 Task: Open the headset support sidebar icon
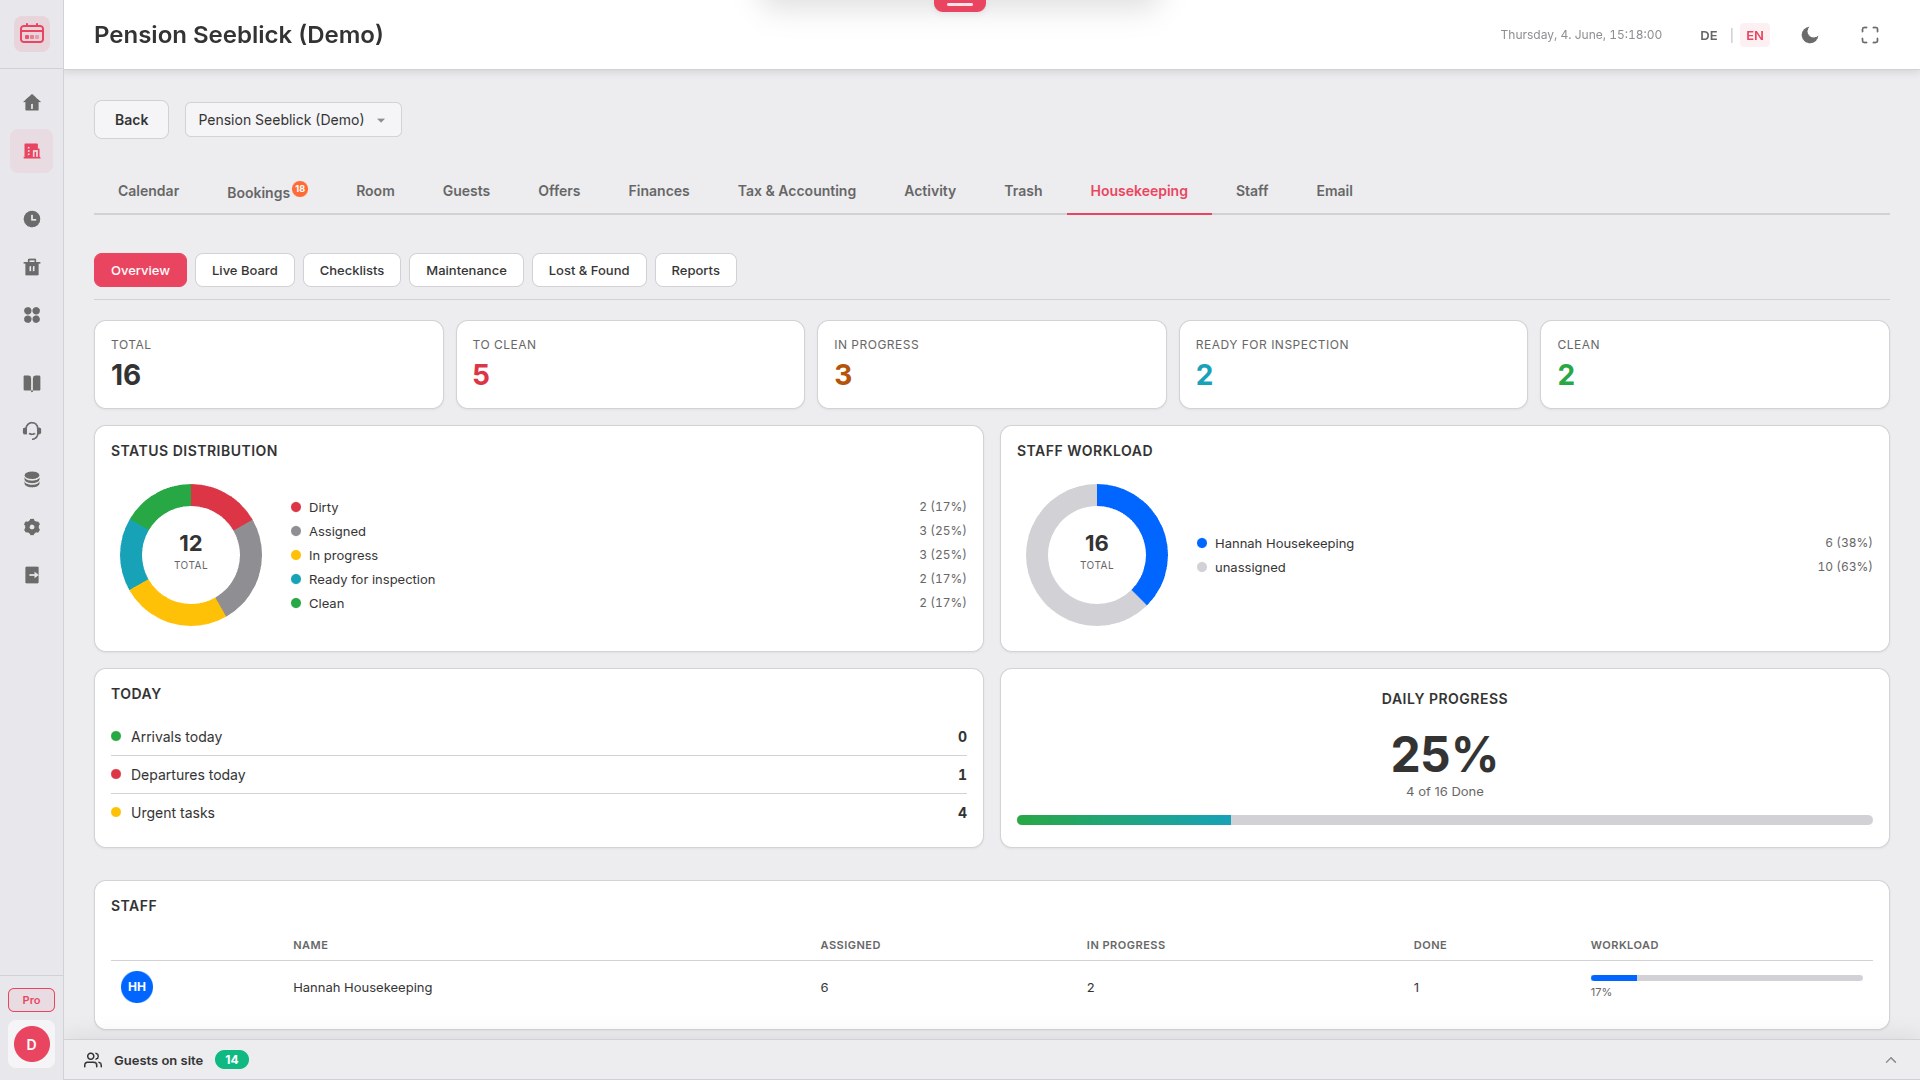[32, 431]
